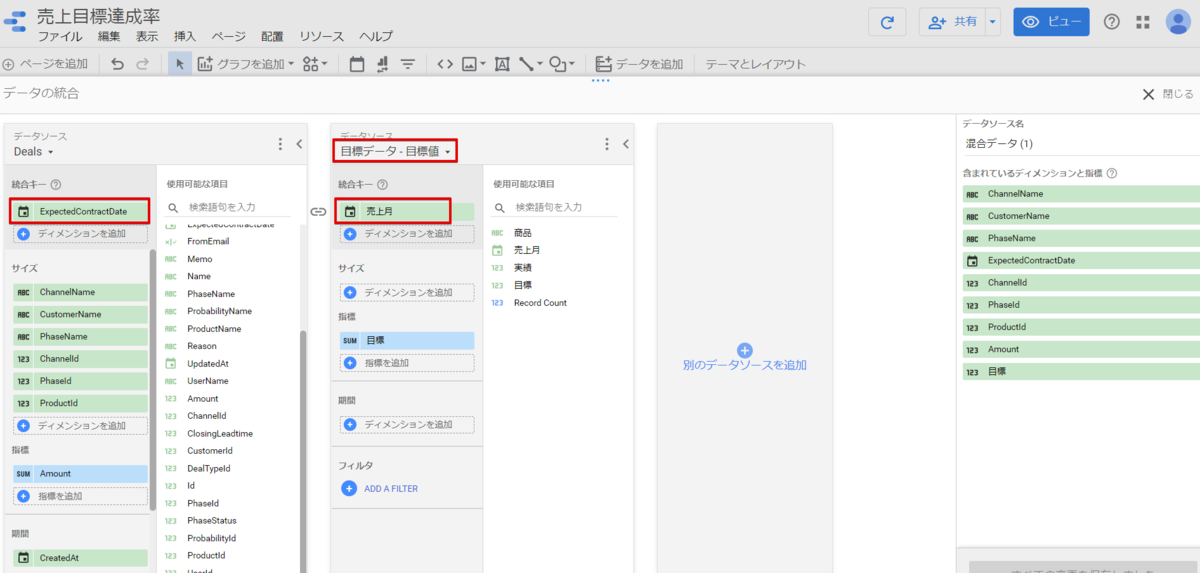Open the help question mark icon
This screenshot has width=1200, height=573.
coord(1111,22)
